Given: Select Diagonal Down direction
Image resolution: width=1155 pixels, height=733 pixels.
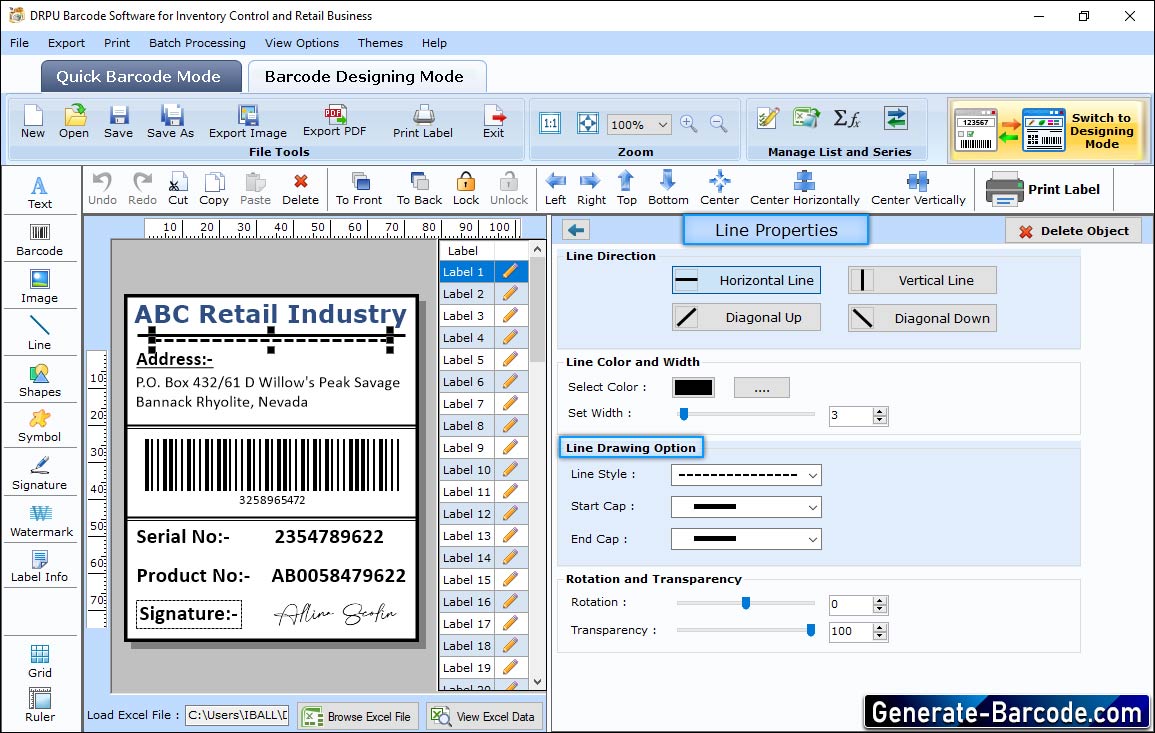Looking at the screenshot, I should coord(921,318).
